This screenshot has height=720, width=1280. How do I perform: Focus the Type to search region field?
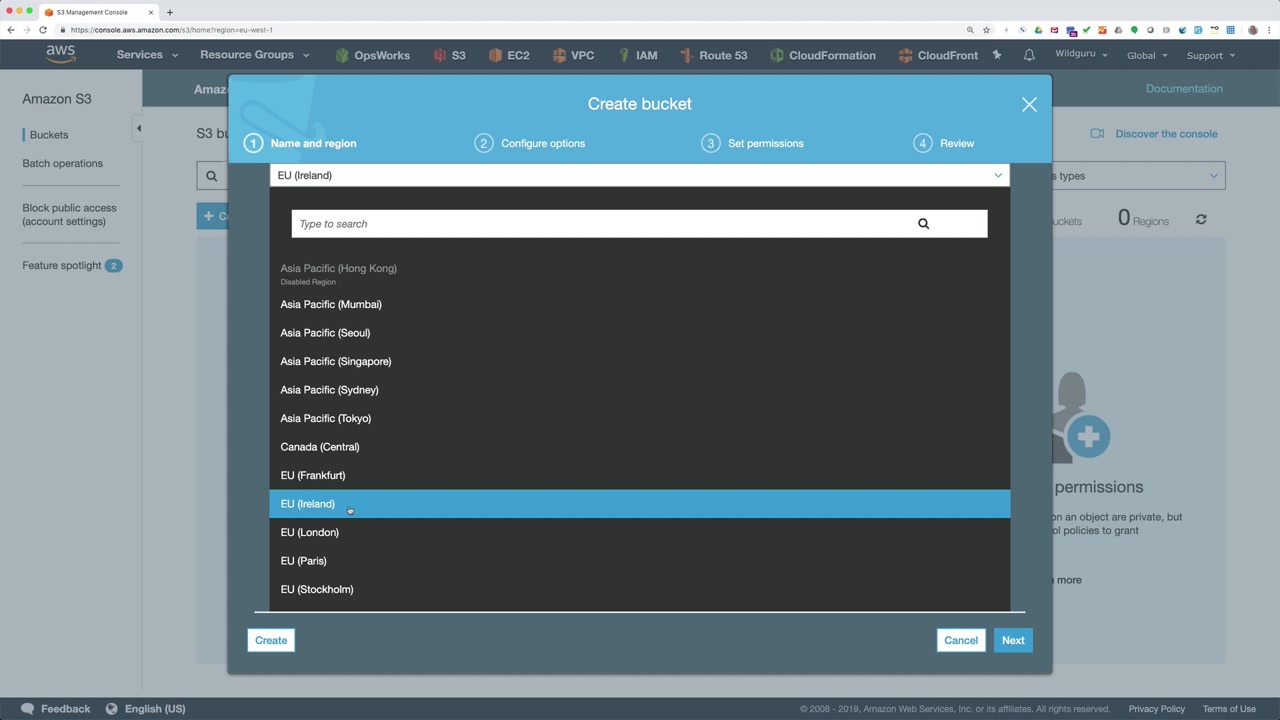[639, 224]
